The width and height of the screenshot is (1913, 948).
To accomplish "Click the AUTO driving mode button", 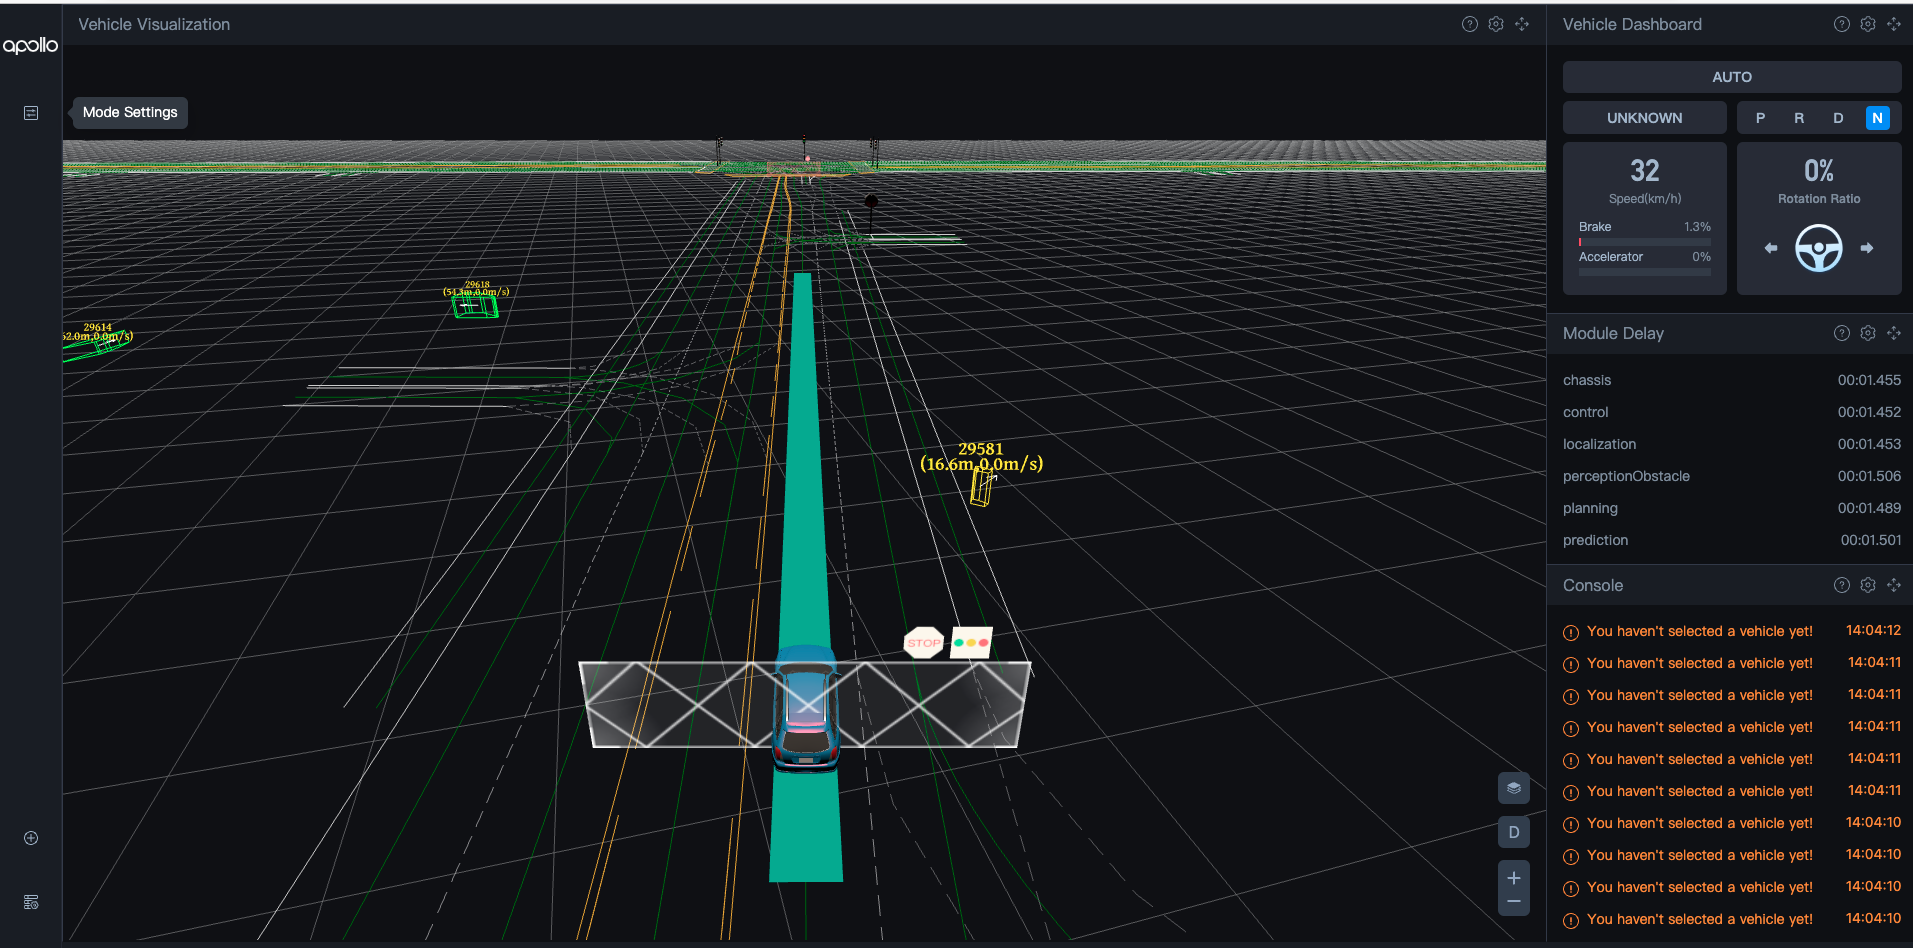I will [x=1732, y=77].
